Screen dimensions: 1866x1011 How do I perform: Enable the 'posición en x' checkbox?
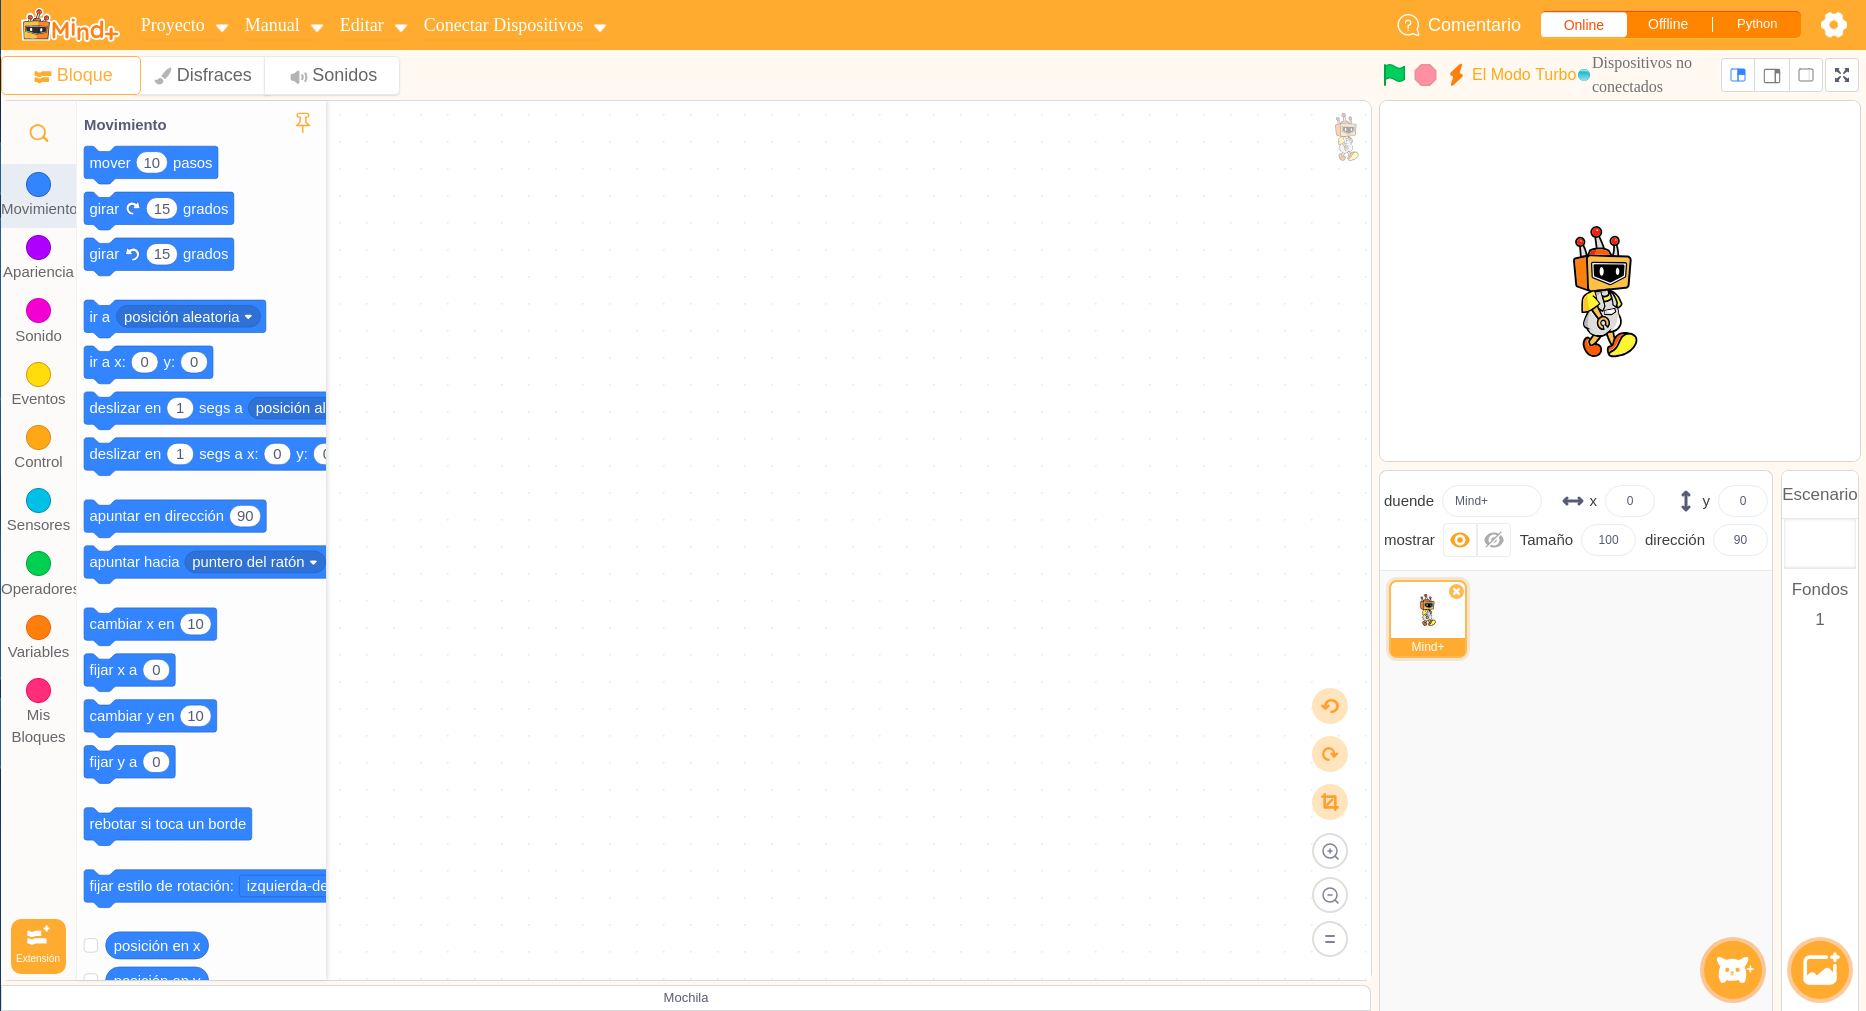point(91,946)
